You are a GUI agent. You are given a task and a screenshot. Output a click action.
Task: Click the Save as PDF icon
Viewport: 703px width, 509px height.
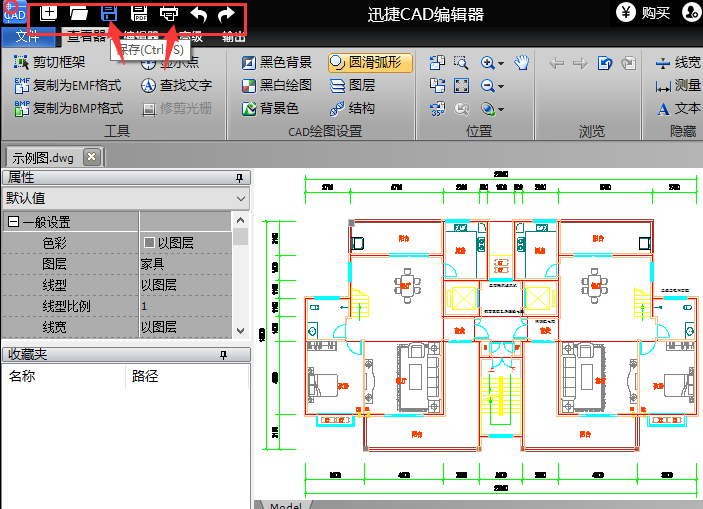pos(140,14)
